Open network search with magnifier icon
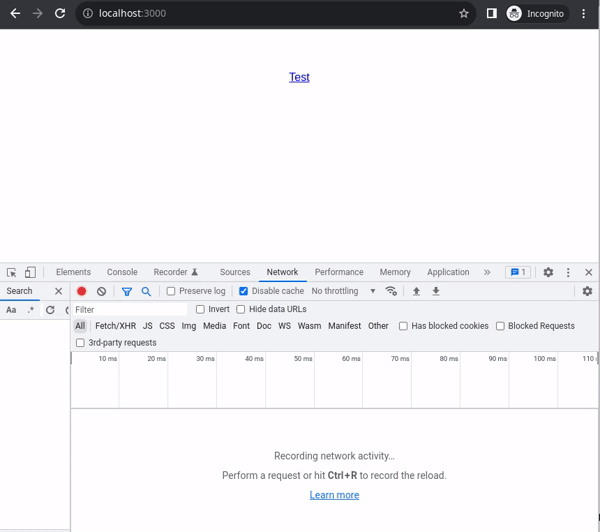The image size is (600, 532). (146, 291)
